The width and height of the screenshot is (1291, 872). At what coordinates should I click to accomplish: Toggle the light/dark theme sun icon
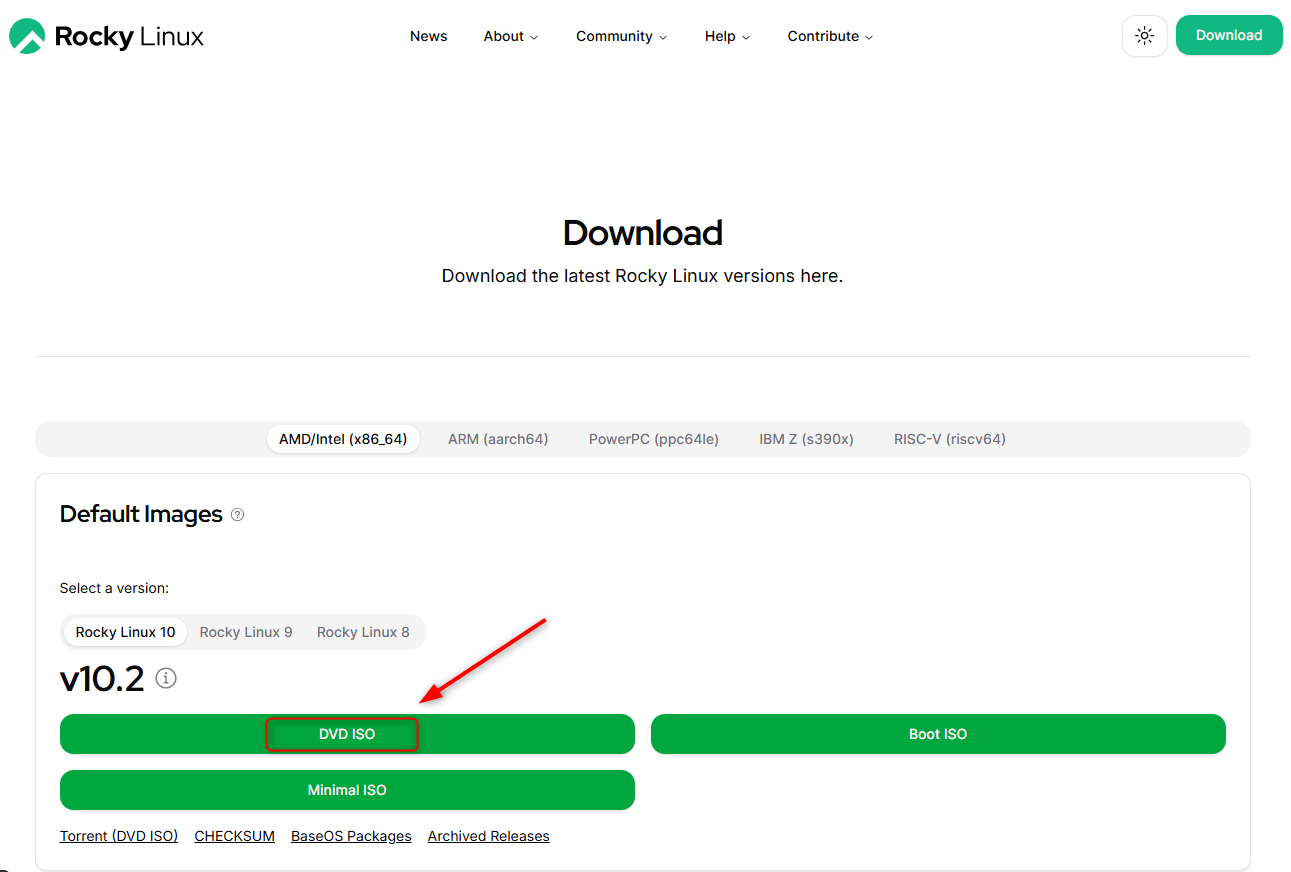coord(1145,36)
